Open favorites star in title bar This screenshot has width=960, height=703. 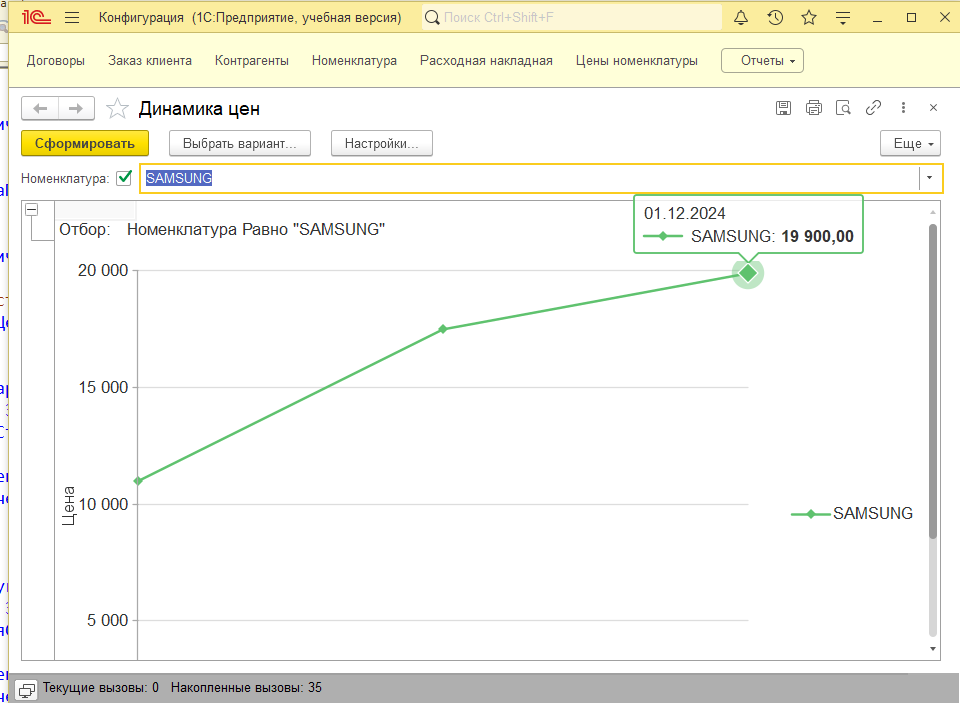click(809, 18)
